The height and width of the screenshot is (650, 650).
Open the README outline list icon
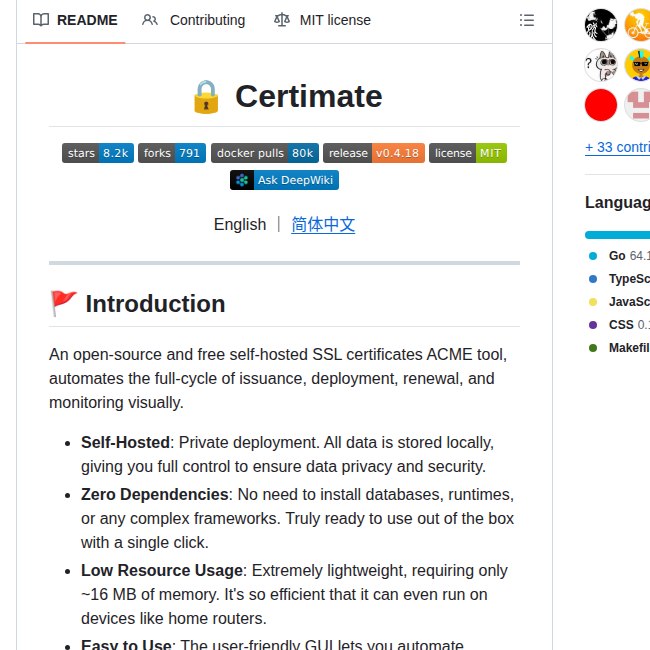coord(526,20)
